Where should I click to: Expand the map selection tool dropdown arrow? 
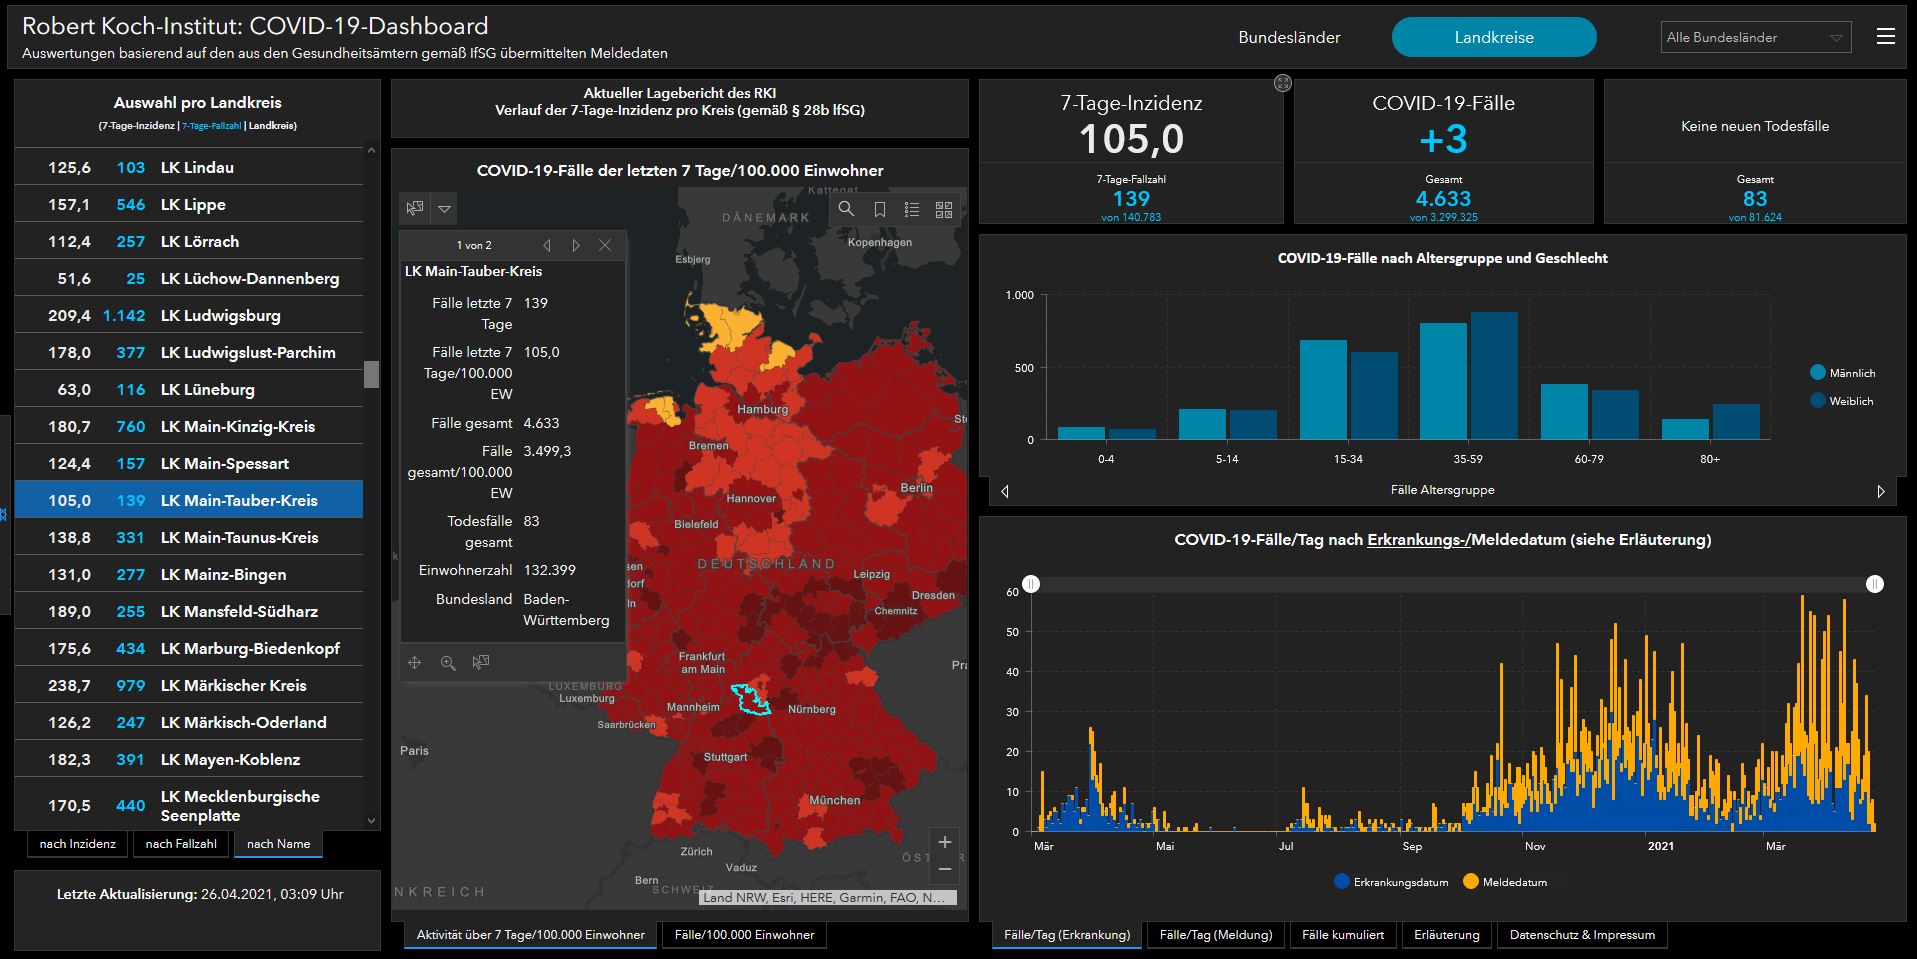point(445,209)
